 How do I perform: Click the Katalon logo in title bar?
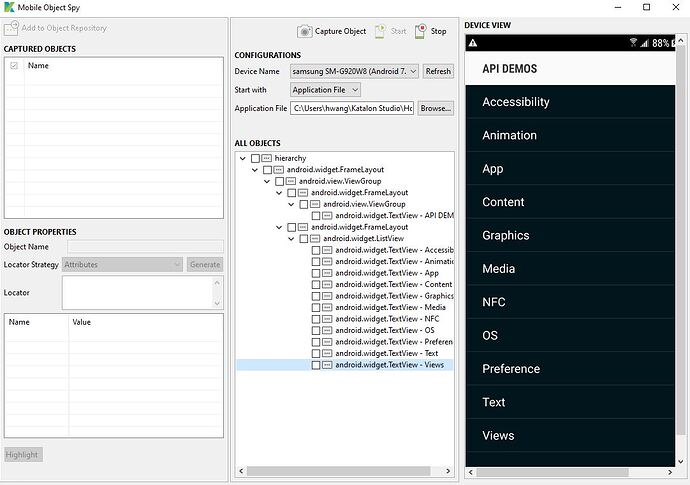(9, 7)
